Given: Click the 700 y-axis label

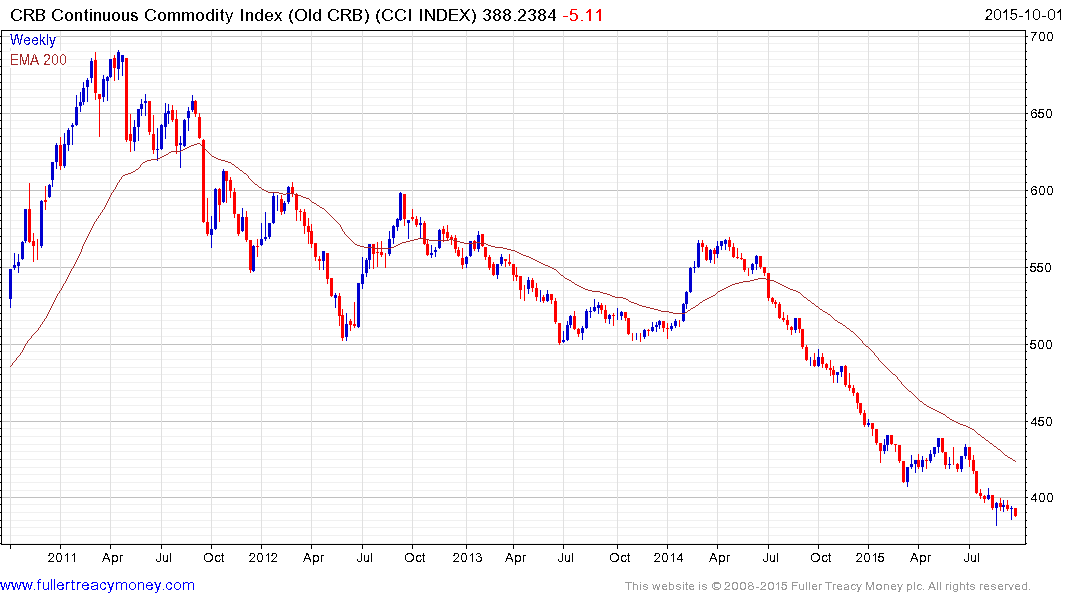Looking at the screenshot, I should 1041,37.
